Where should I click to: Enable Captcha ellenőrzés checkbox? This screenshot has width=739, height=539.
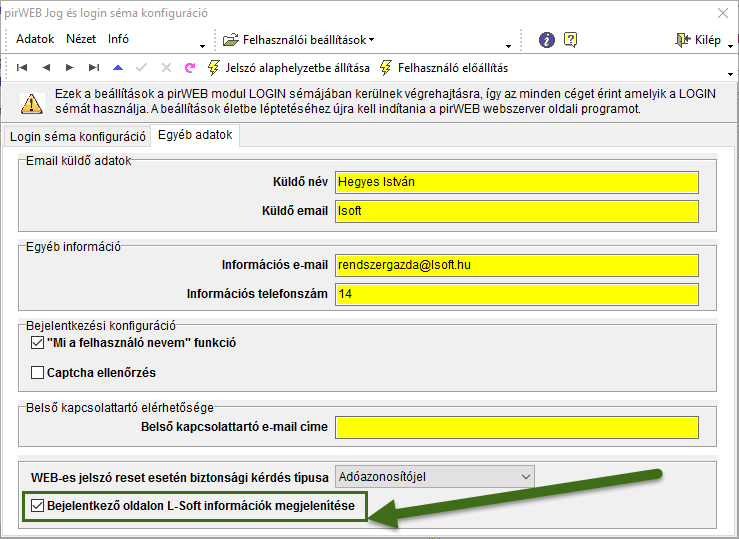pyautogui.click(x=38, y=373)
